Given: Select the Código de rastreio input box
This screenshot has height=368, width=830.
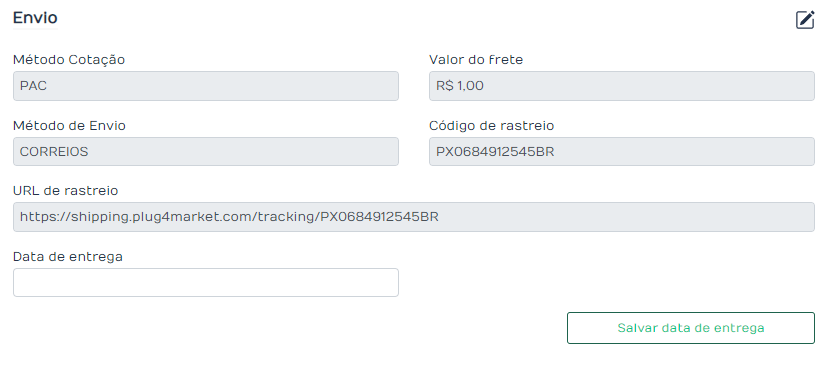Looking at the screenshot, I should pos(622,151).
